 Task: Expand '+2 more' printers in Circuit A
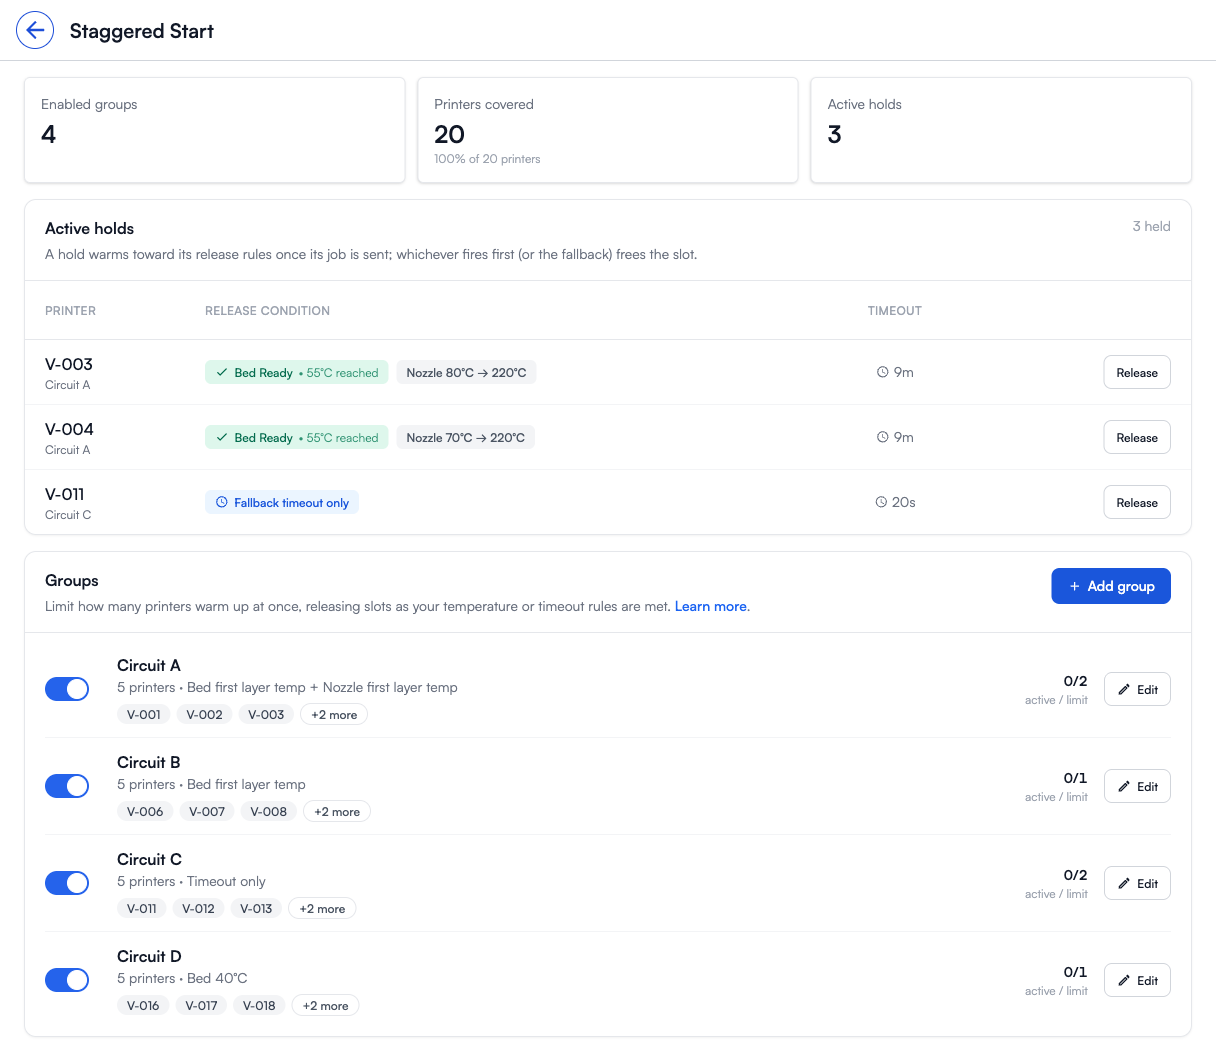(334, 715)
